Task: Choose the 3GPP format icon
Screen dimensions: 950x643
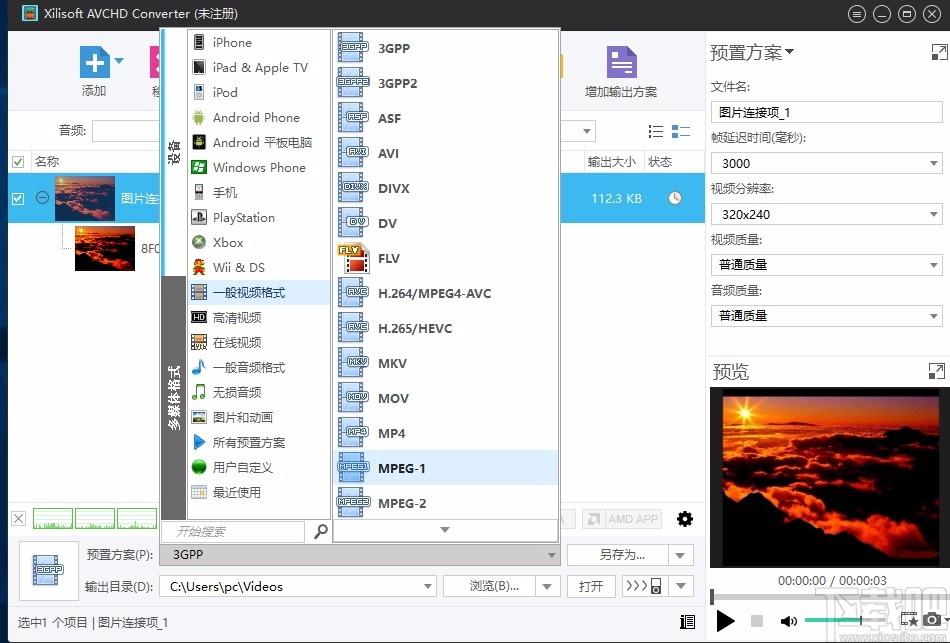Action: tap(353, 48)
